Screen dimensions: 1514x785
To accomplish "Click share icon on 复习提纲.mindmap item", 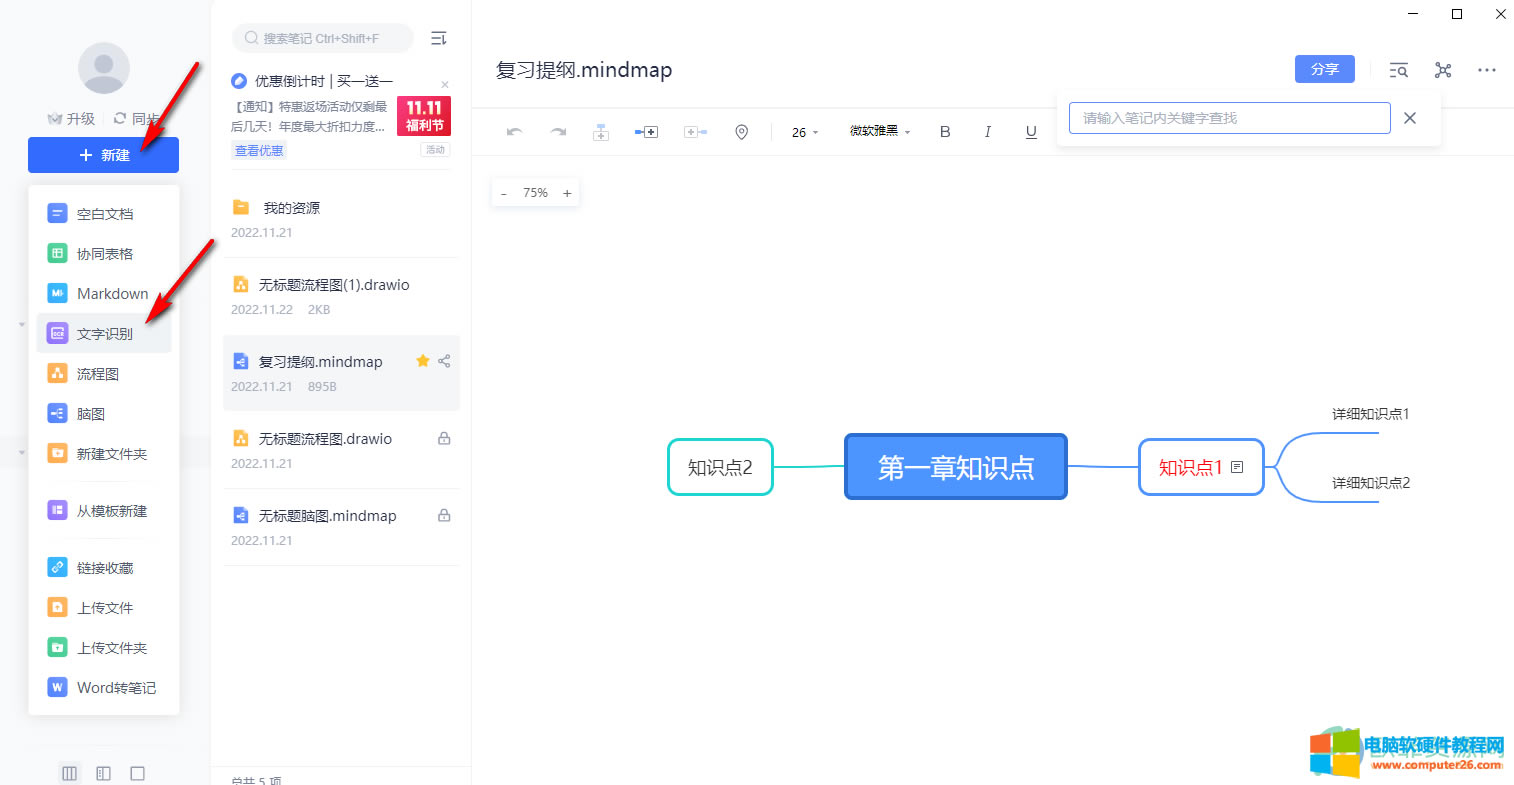I will coord(444,361).
